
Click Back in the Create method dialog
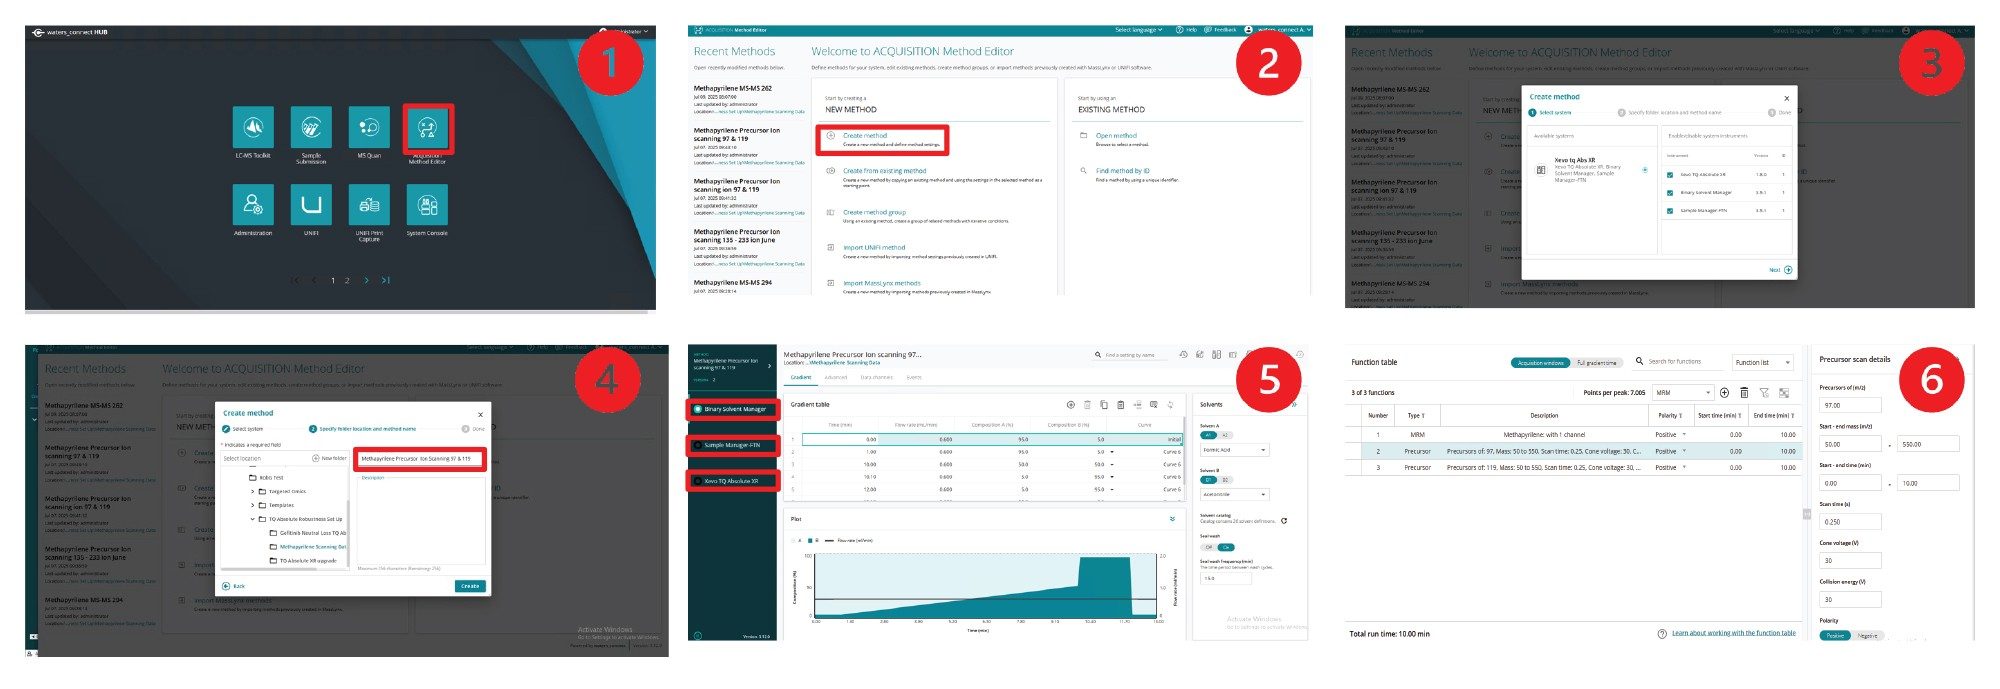pos(234,586)
